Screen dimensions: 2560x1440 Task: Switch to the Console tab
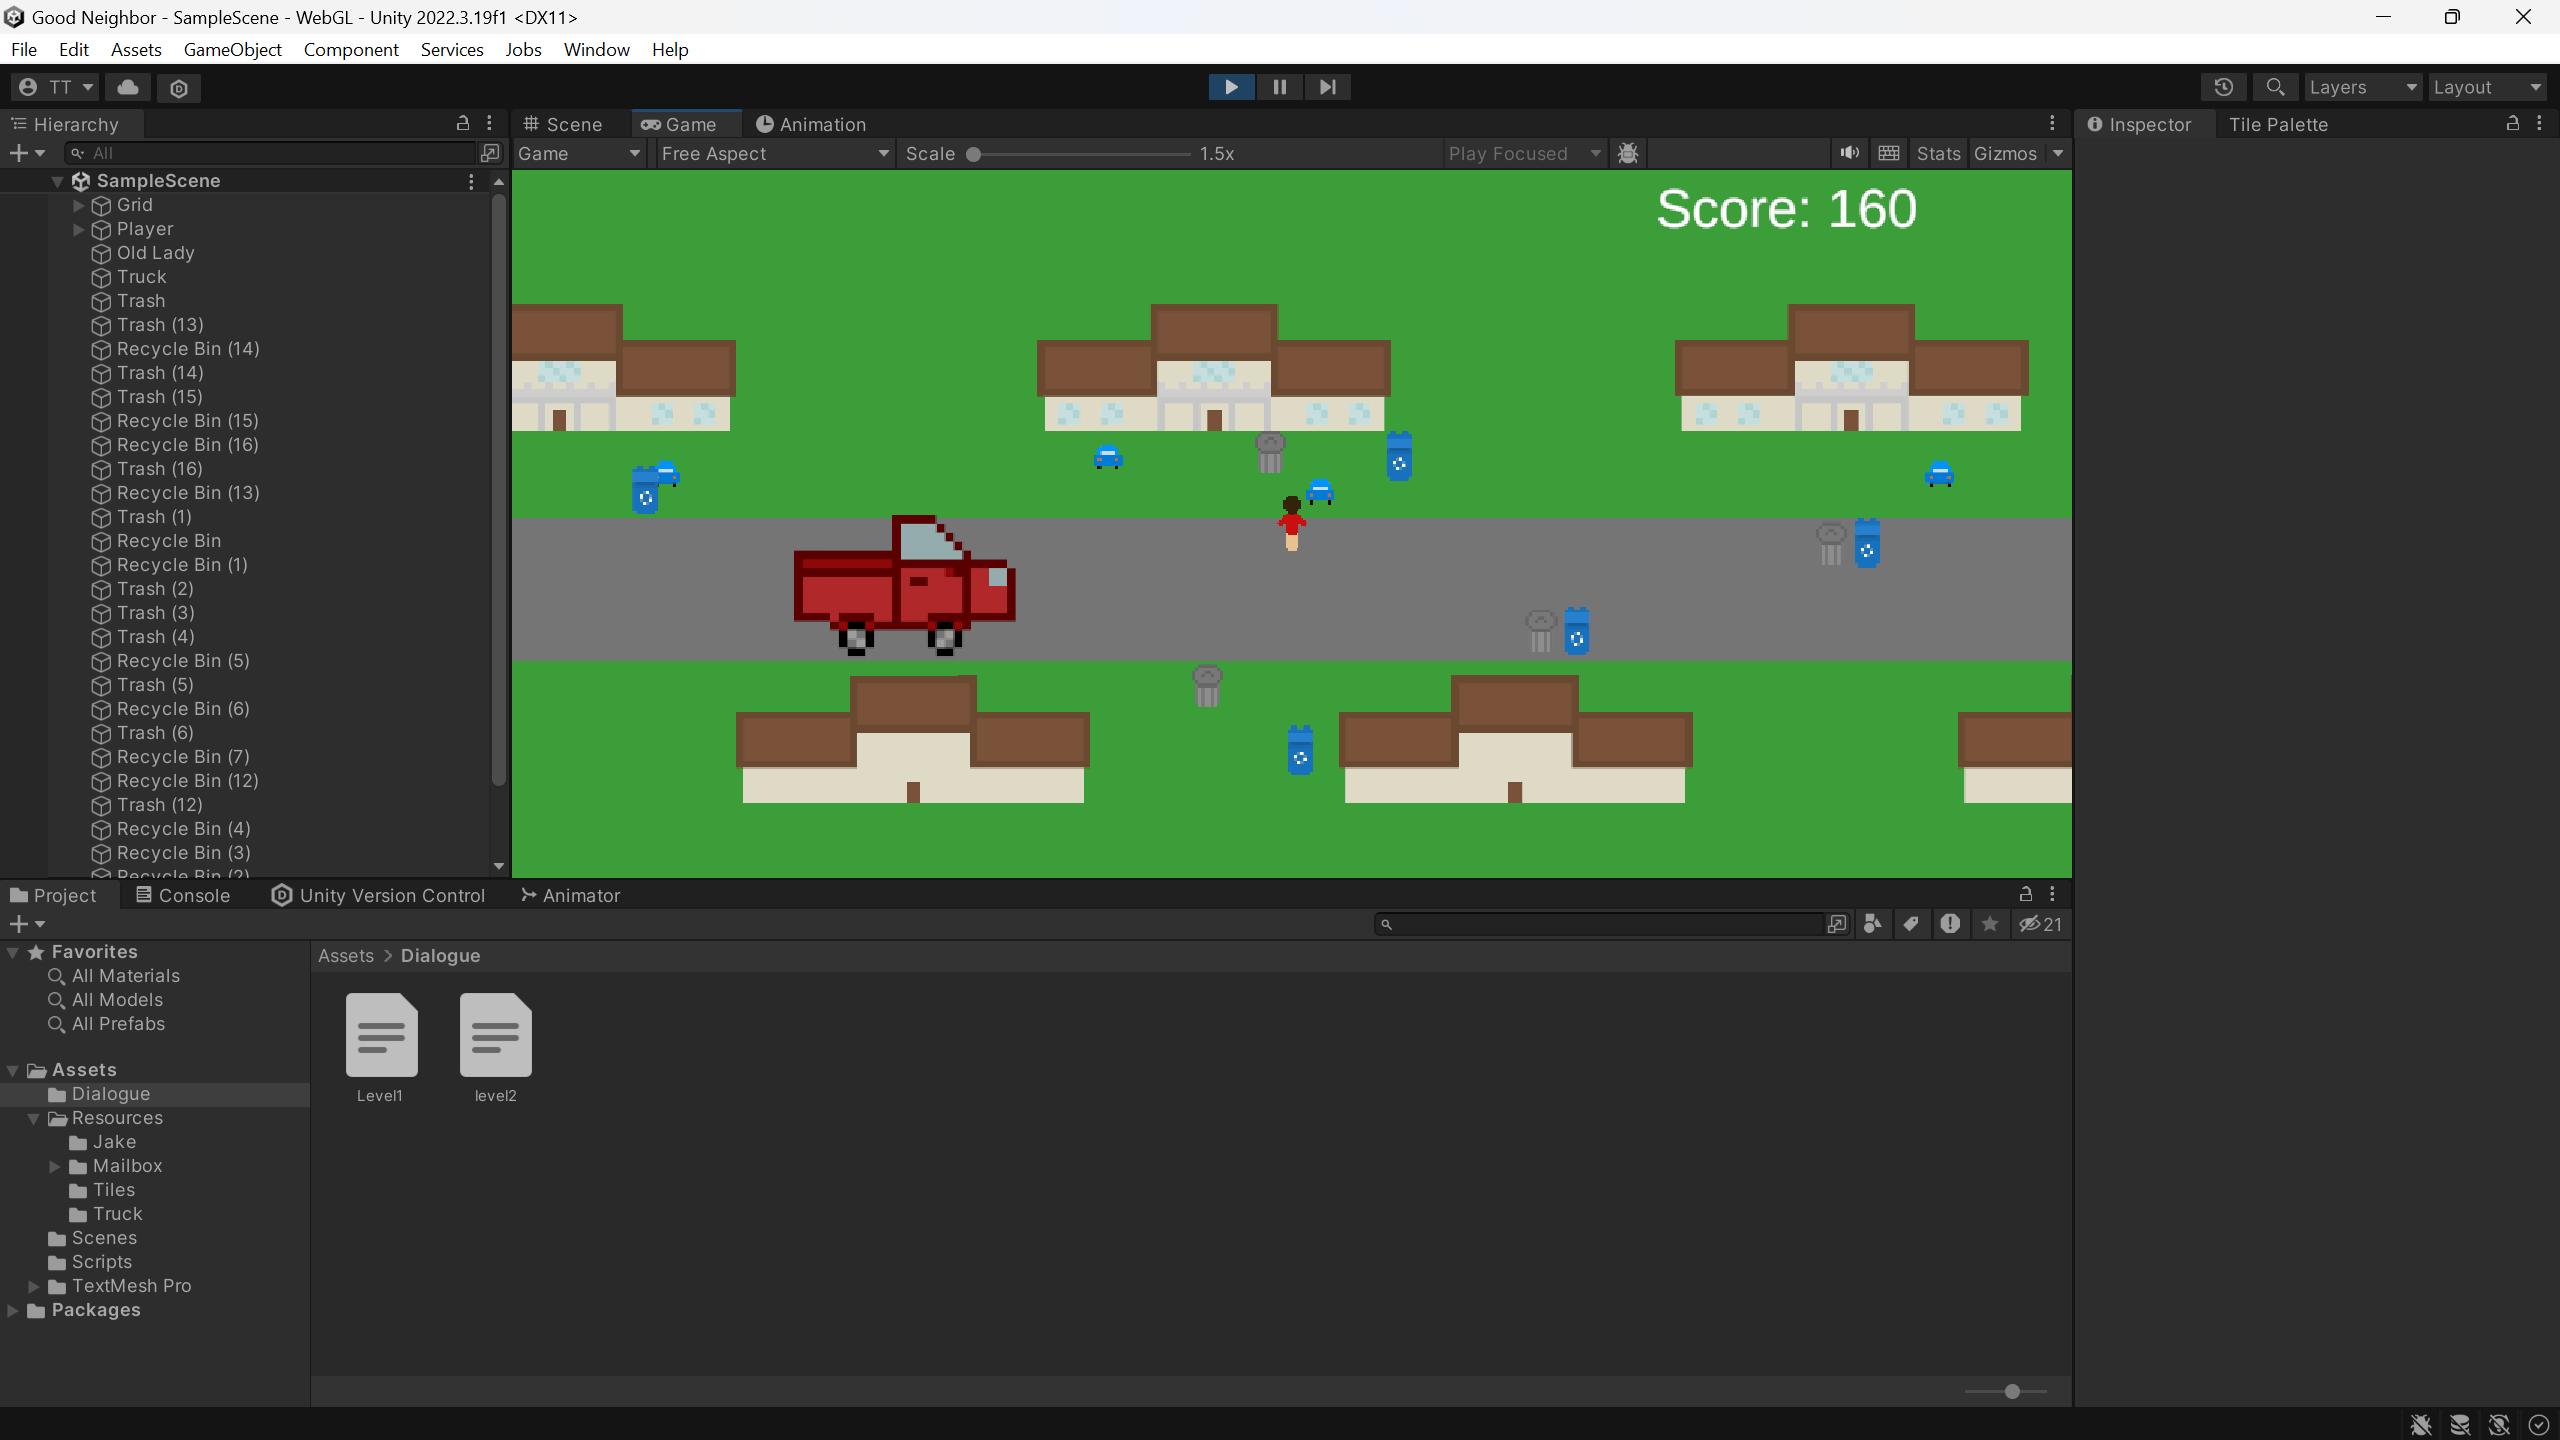coord(184,895)
